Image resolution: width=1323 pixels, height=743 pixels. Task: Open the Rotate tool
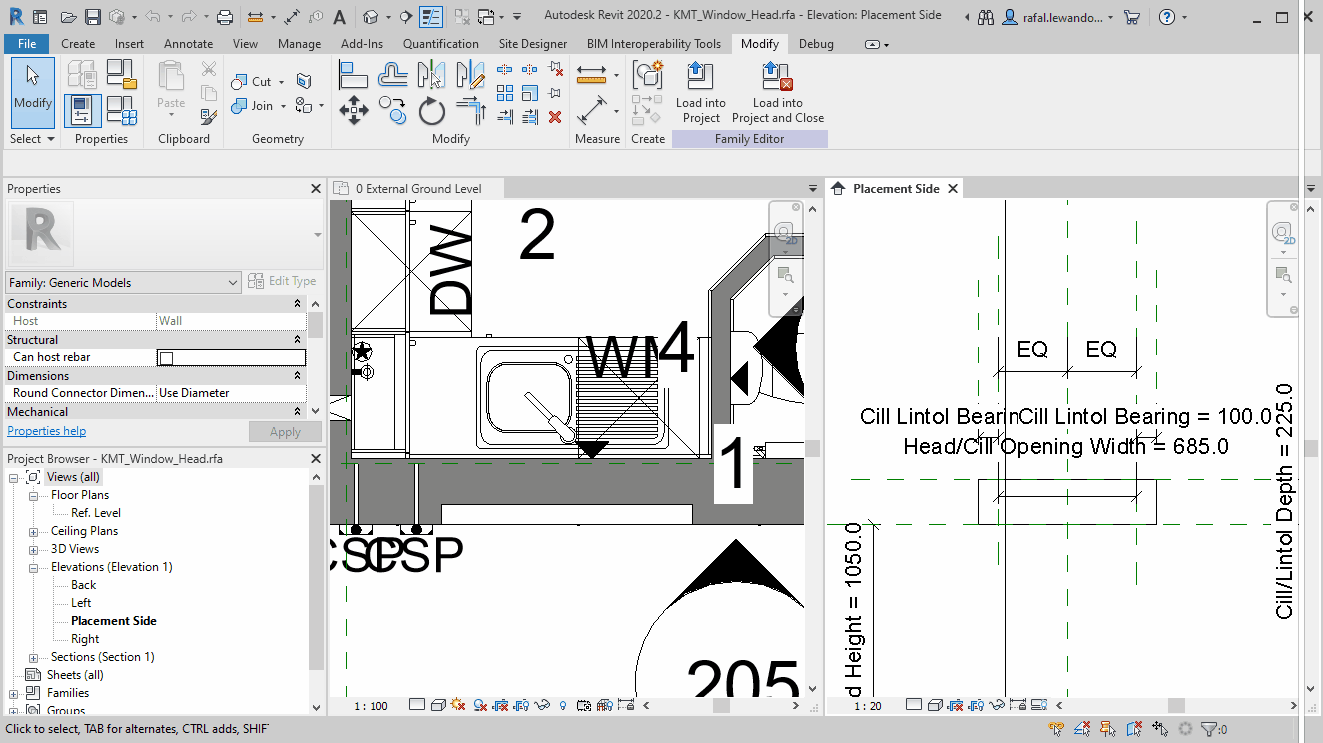click(x=432, y=109)
